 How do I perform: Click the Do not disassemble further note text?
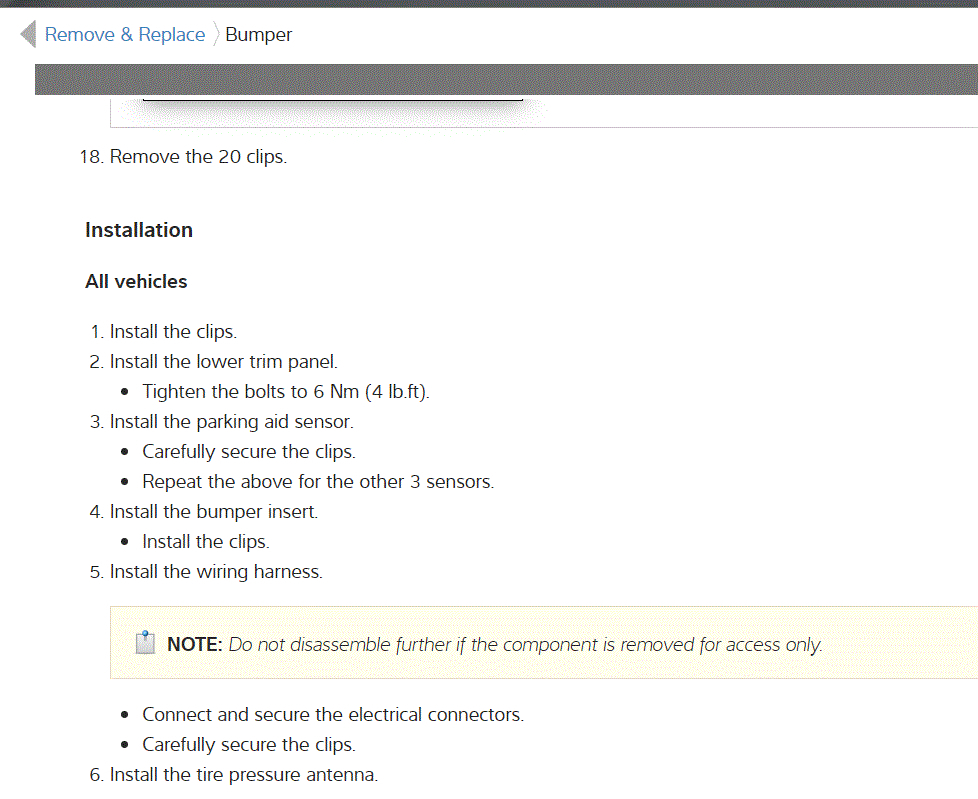click(525, 645)
